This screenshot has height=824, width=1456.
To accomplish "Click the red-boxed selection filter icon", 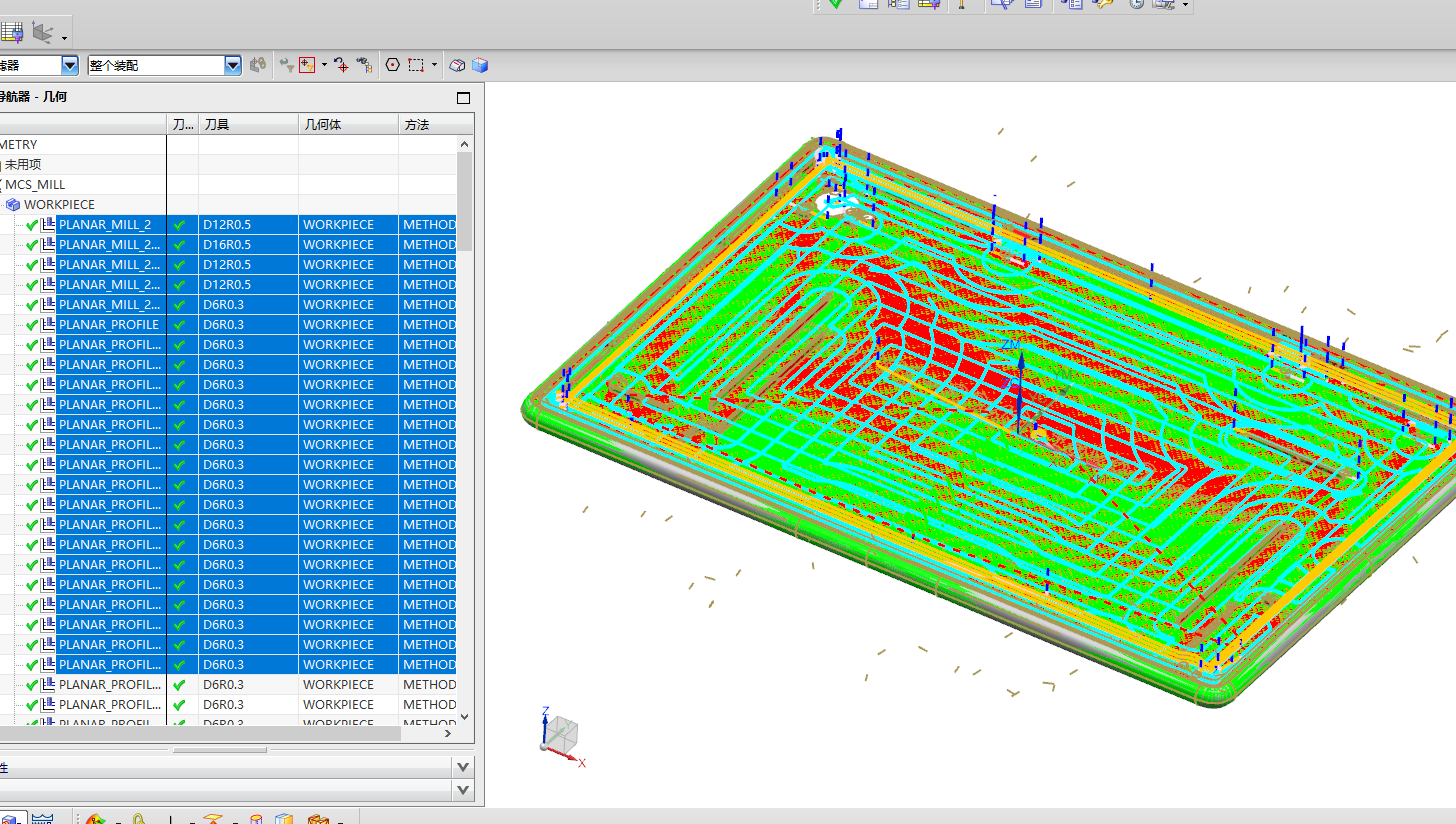I will pos(307,65).
